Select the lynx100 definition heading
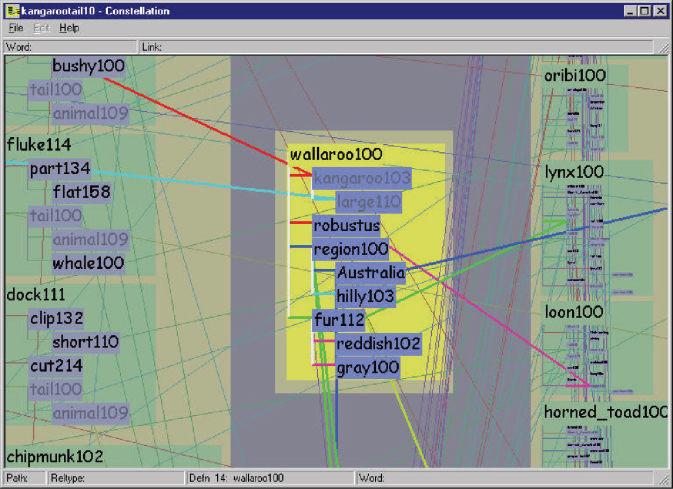Viewport: 673px width, 489px height. 574,172
